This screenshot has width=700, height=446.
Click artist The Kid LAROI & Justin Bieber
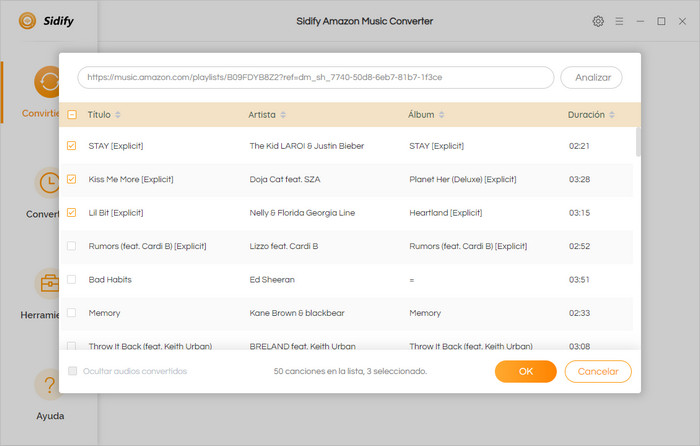(307, 146)
